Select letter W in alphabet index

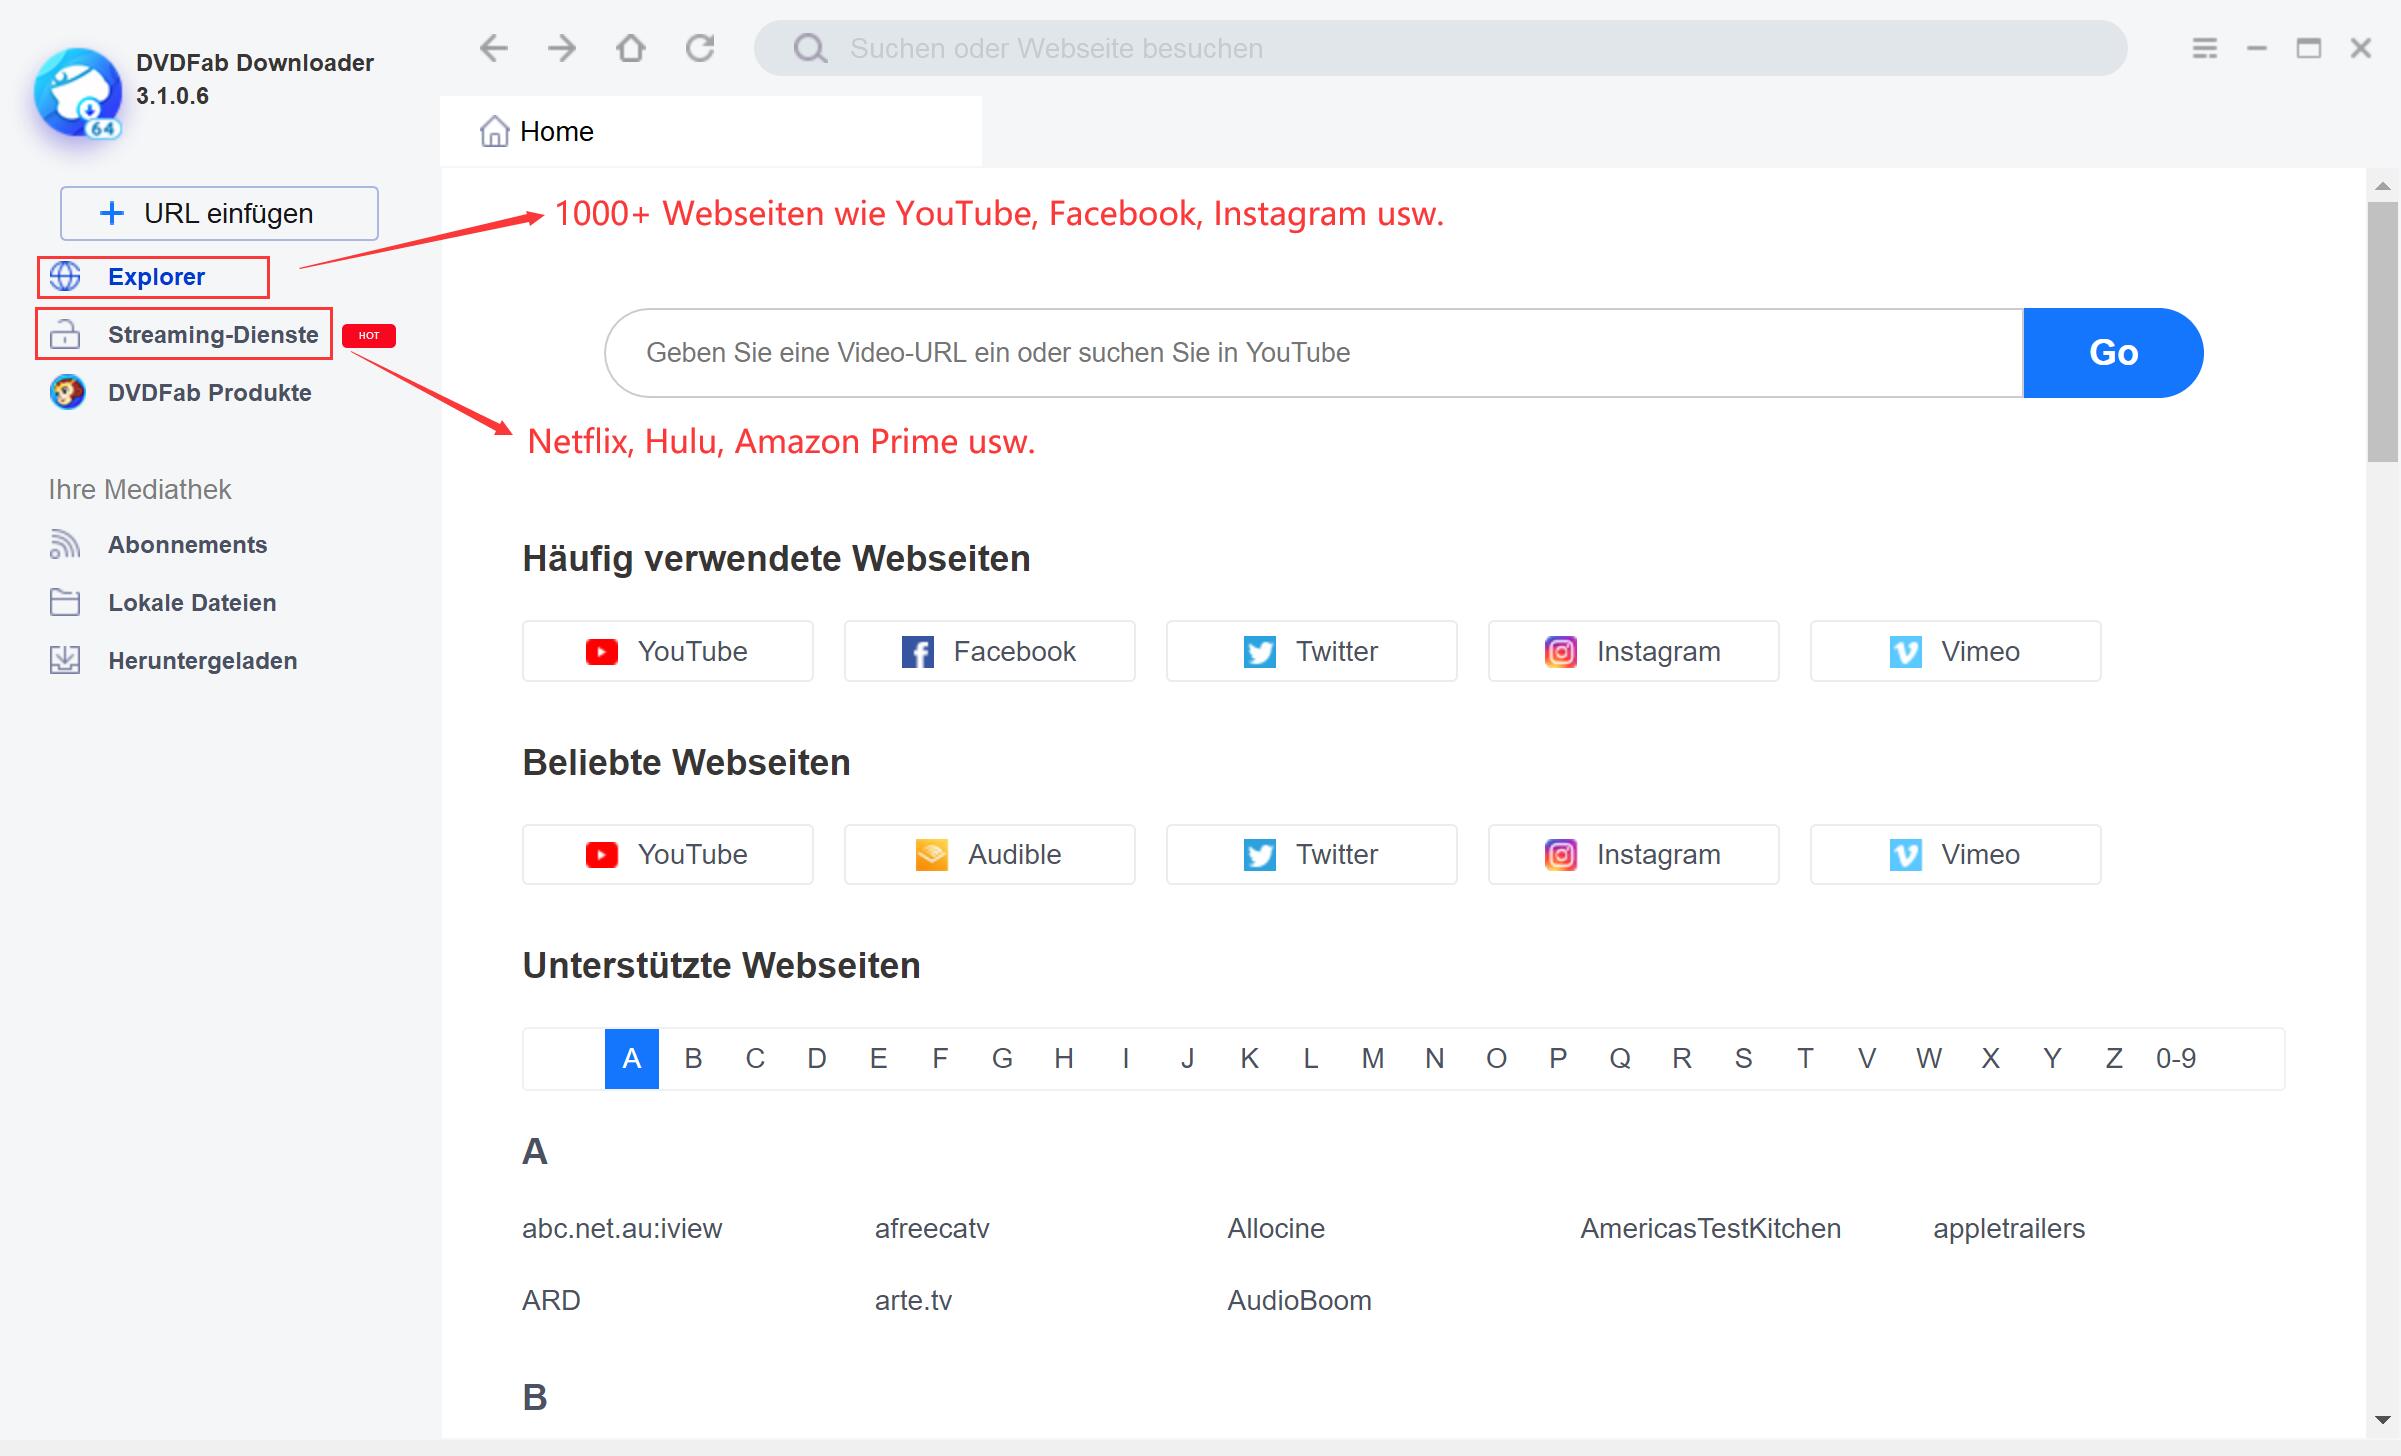(x=1929, y=1058)
